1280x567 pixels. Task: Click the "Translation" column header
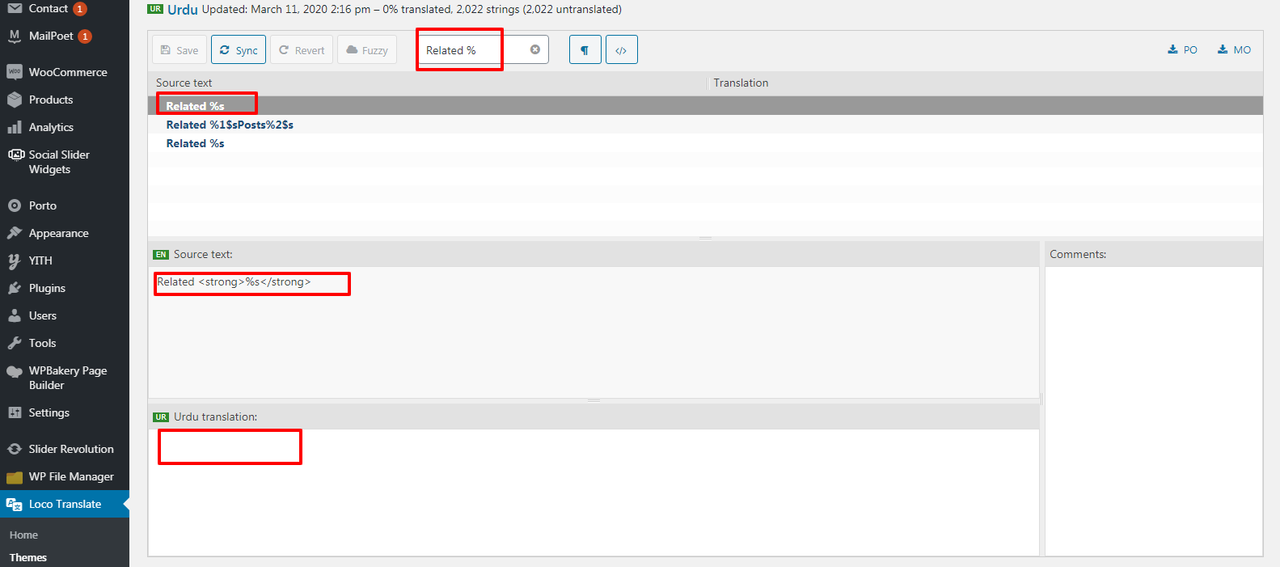point(741,83)
